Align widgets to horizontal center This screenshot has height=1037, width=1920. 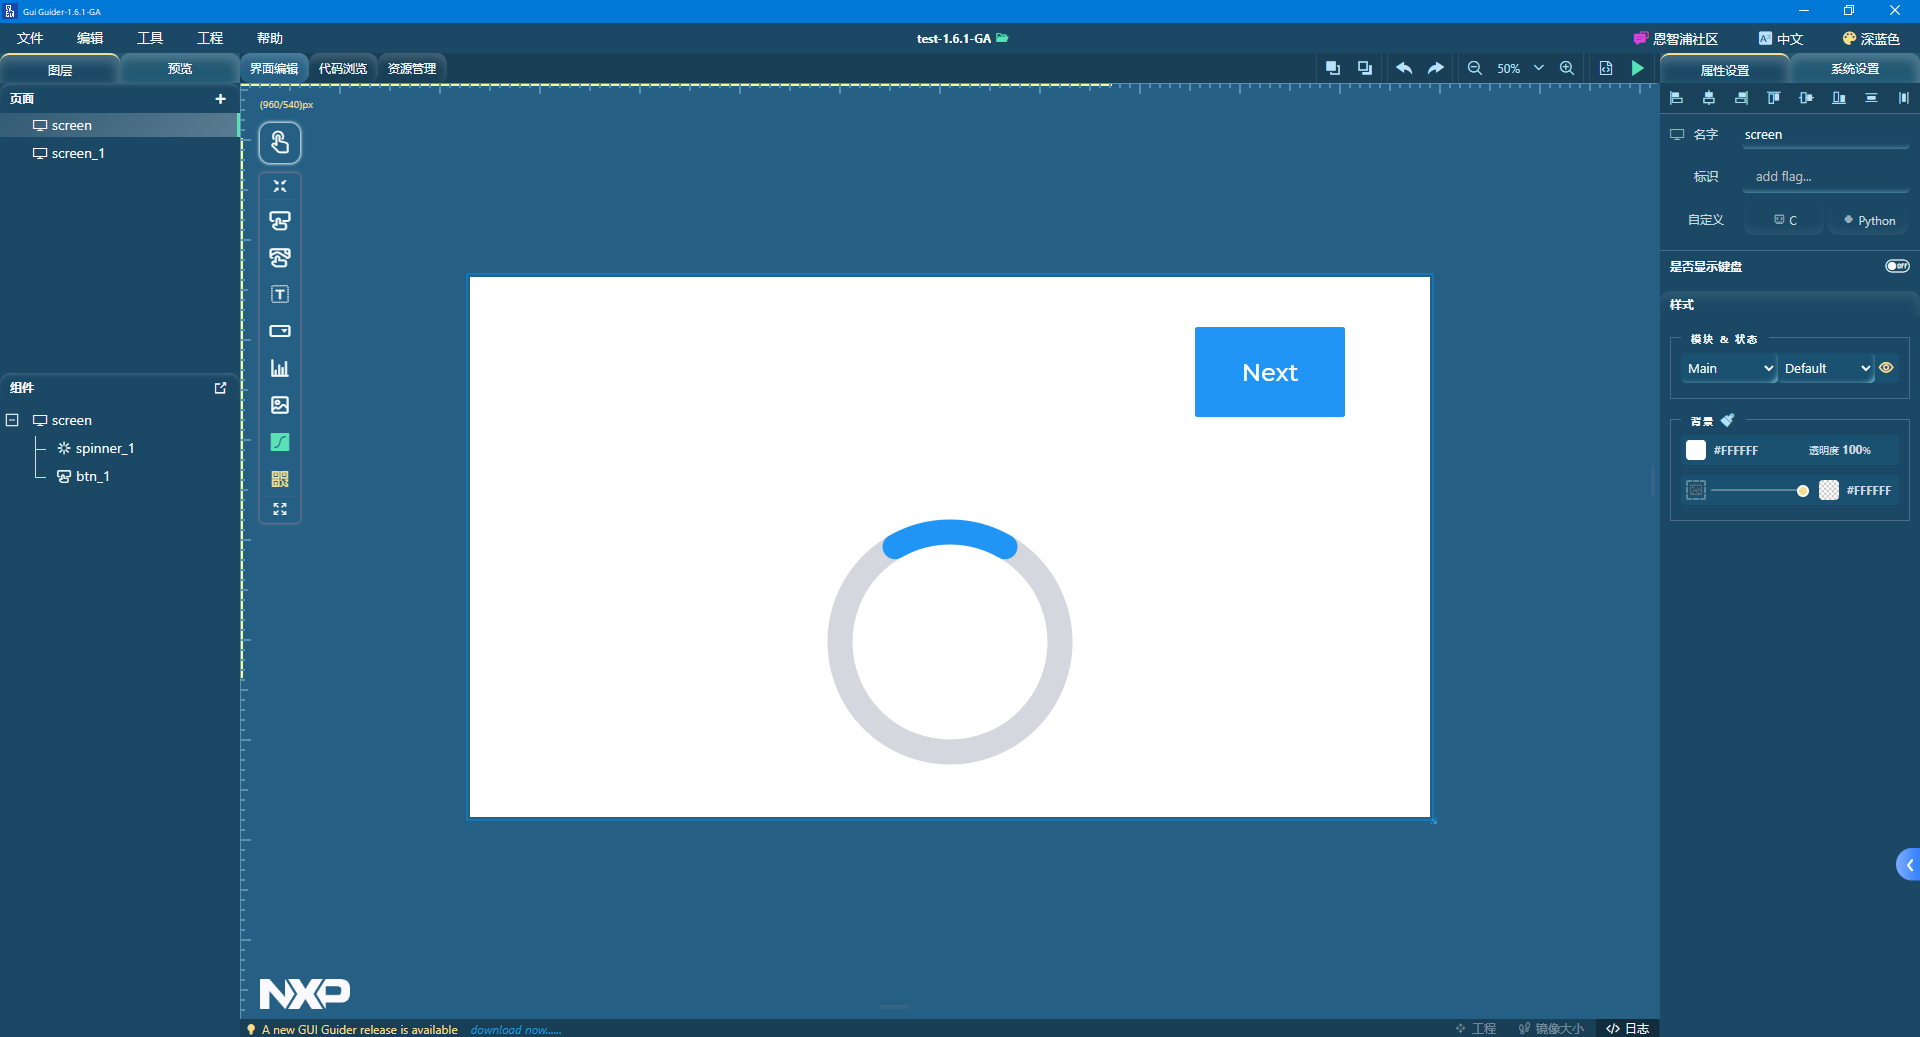click(1709, 98)
